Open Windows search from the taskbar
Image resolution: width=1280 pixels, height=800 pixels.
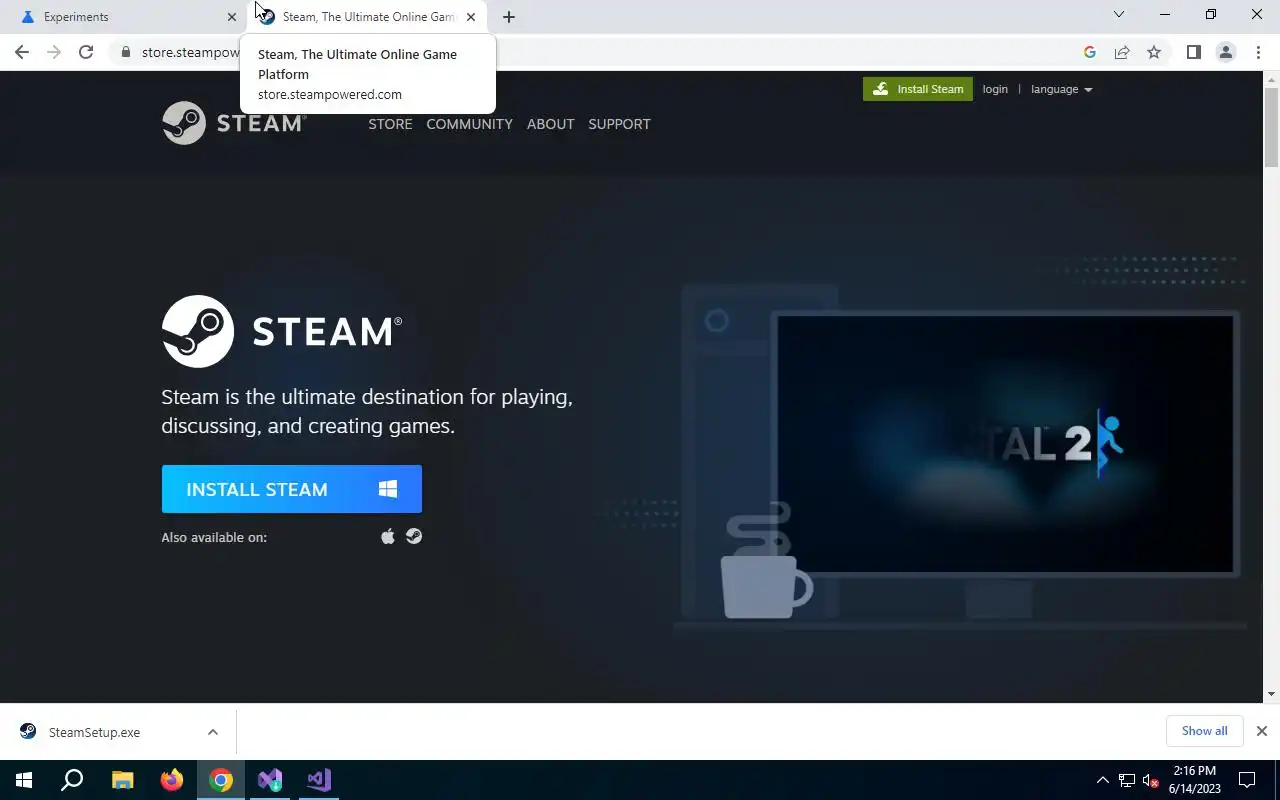[72, 780]
